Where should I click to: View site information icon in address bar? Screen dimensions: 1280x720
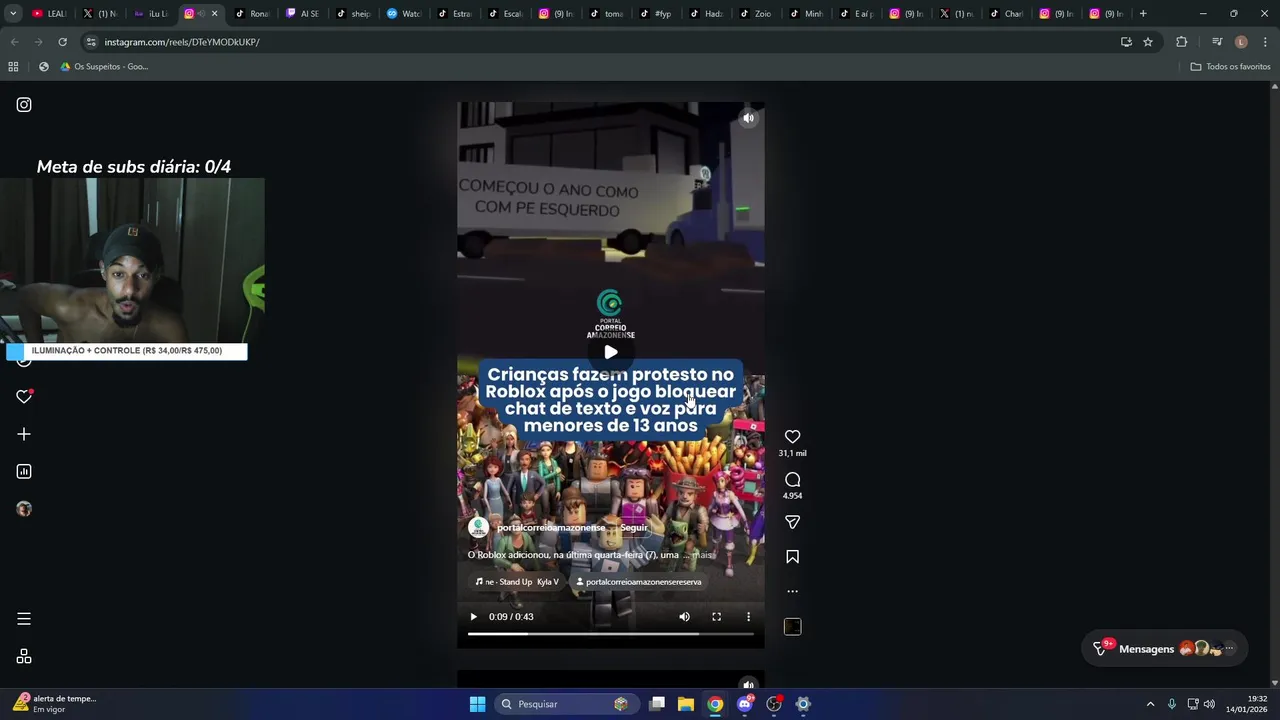click(x=91, y=42)
